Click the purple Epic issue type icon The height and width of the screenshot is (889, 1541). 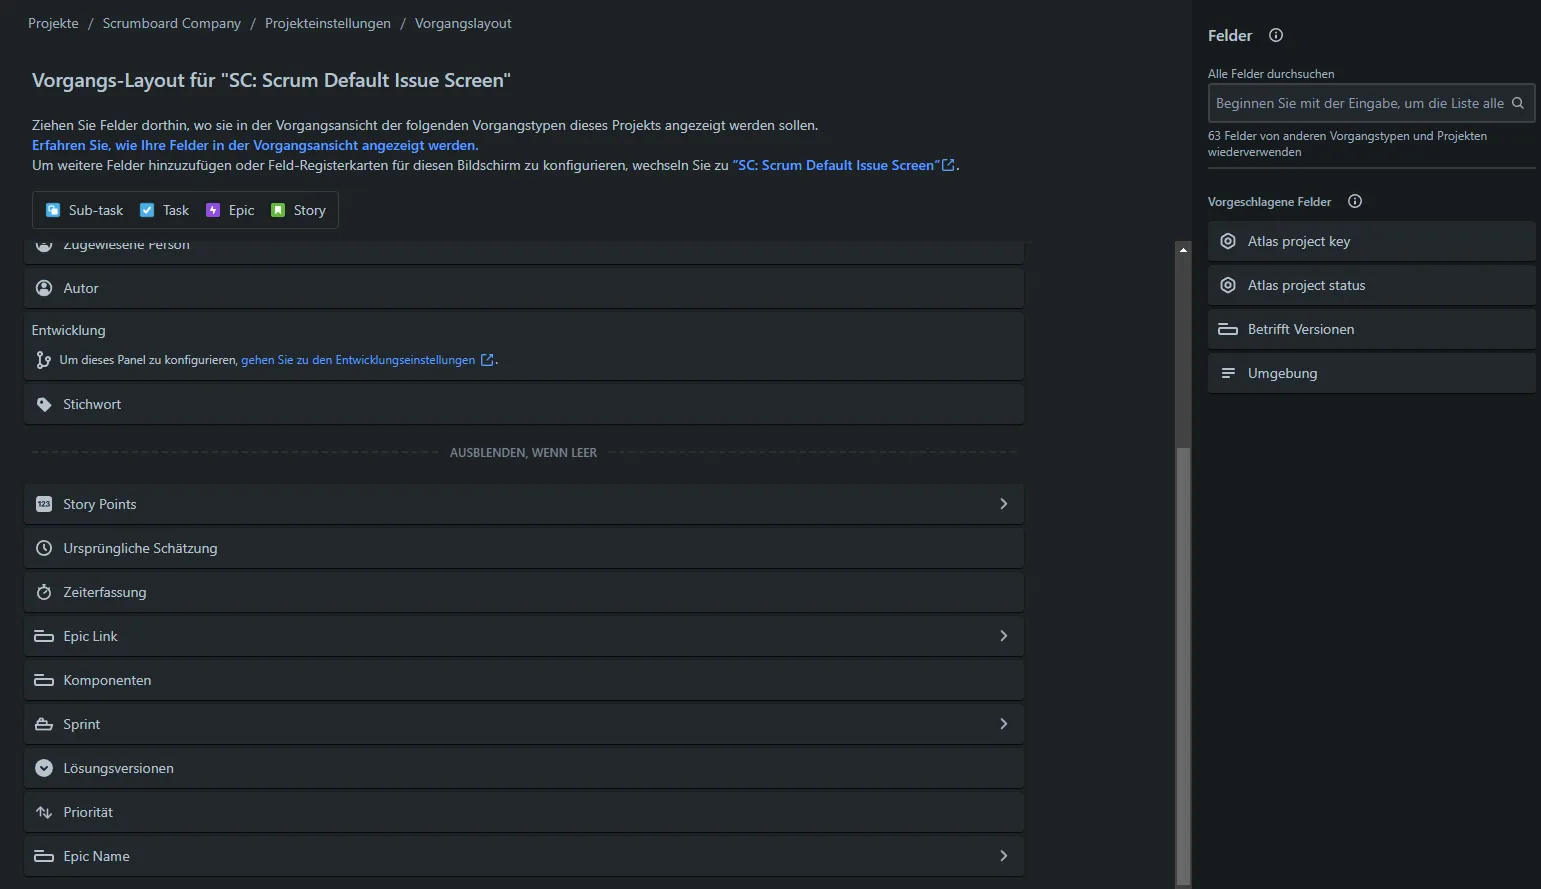(213, 210)
